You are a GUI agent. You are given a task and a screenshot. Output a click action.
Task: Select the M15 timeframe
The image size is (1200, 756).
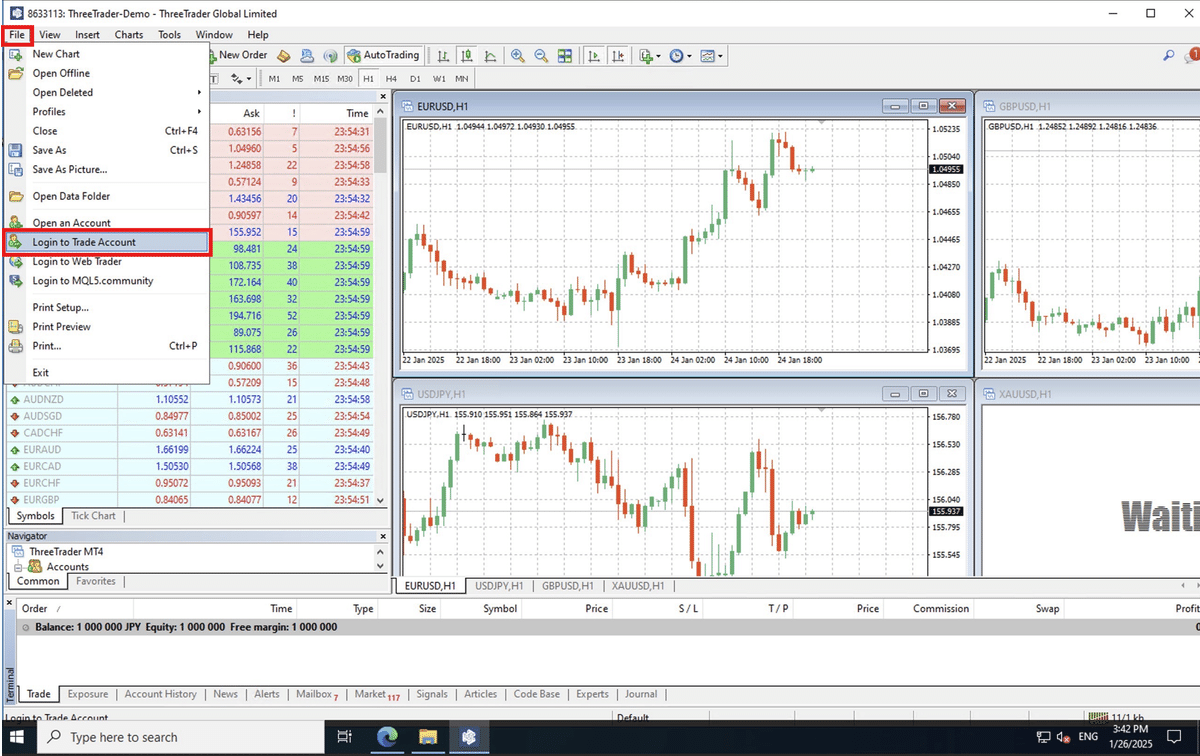point(321,79)
